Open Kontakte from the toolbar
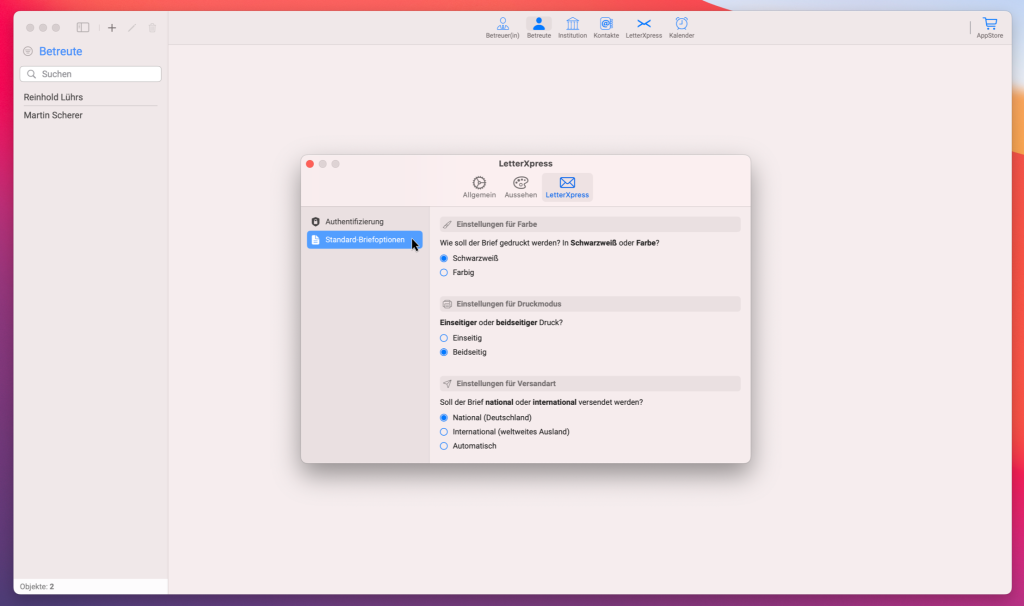Image resolution: width=1024 pixels, height=606 pixels. tap(606, 28)
